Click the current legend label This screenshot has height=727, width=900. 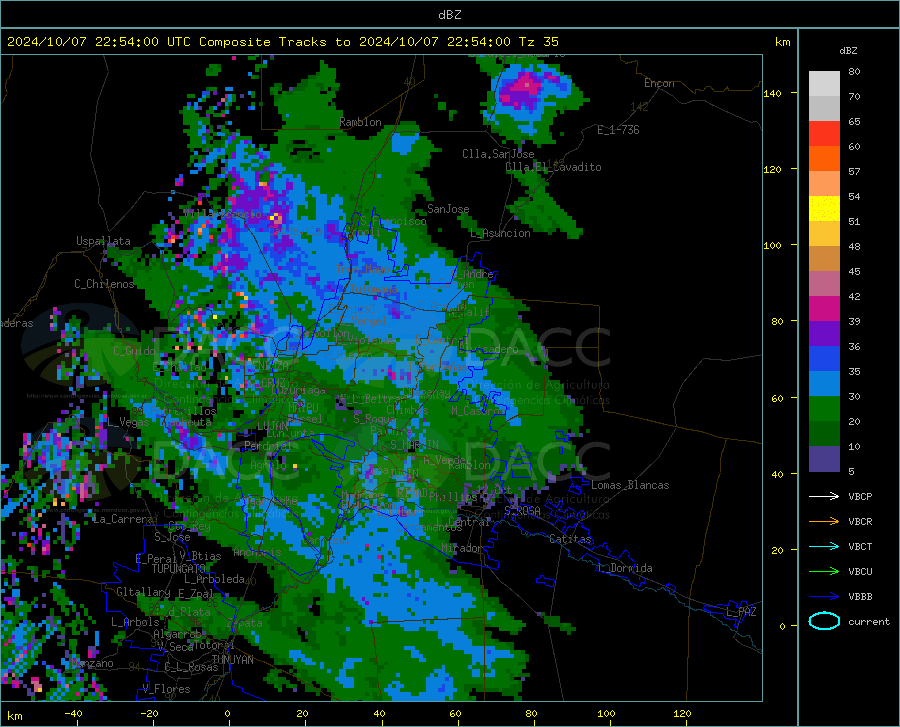coord(869,621)
